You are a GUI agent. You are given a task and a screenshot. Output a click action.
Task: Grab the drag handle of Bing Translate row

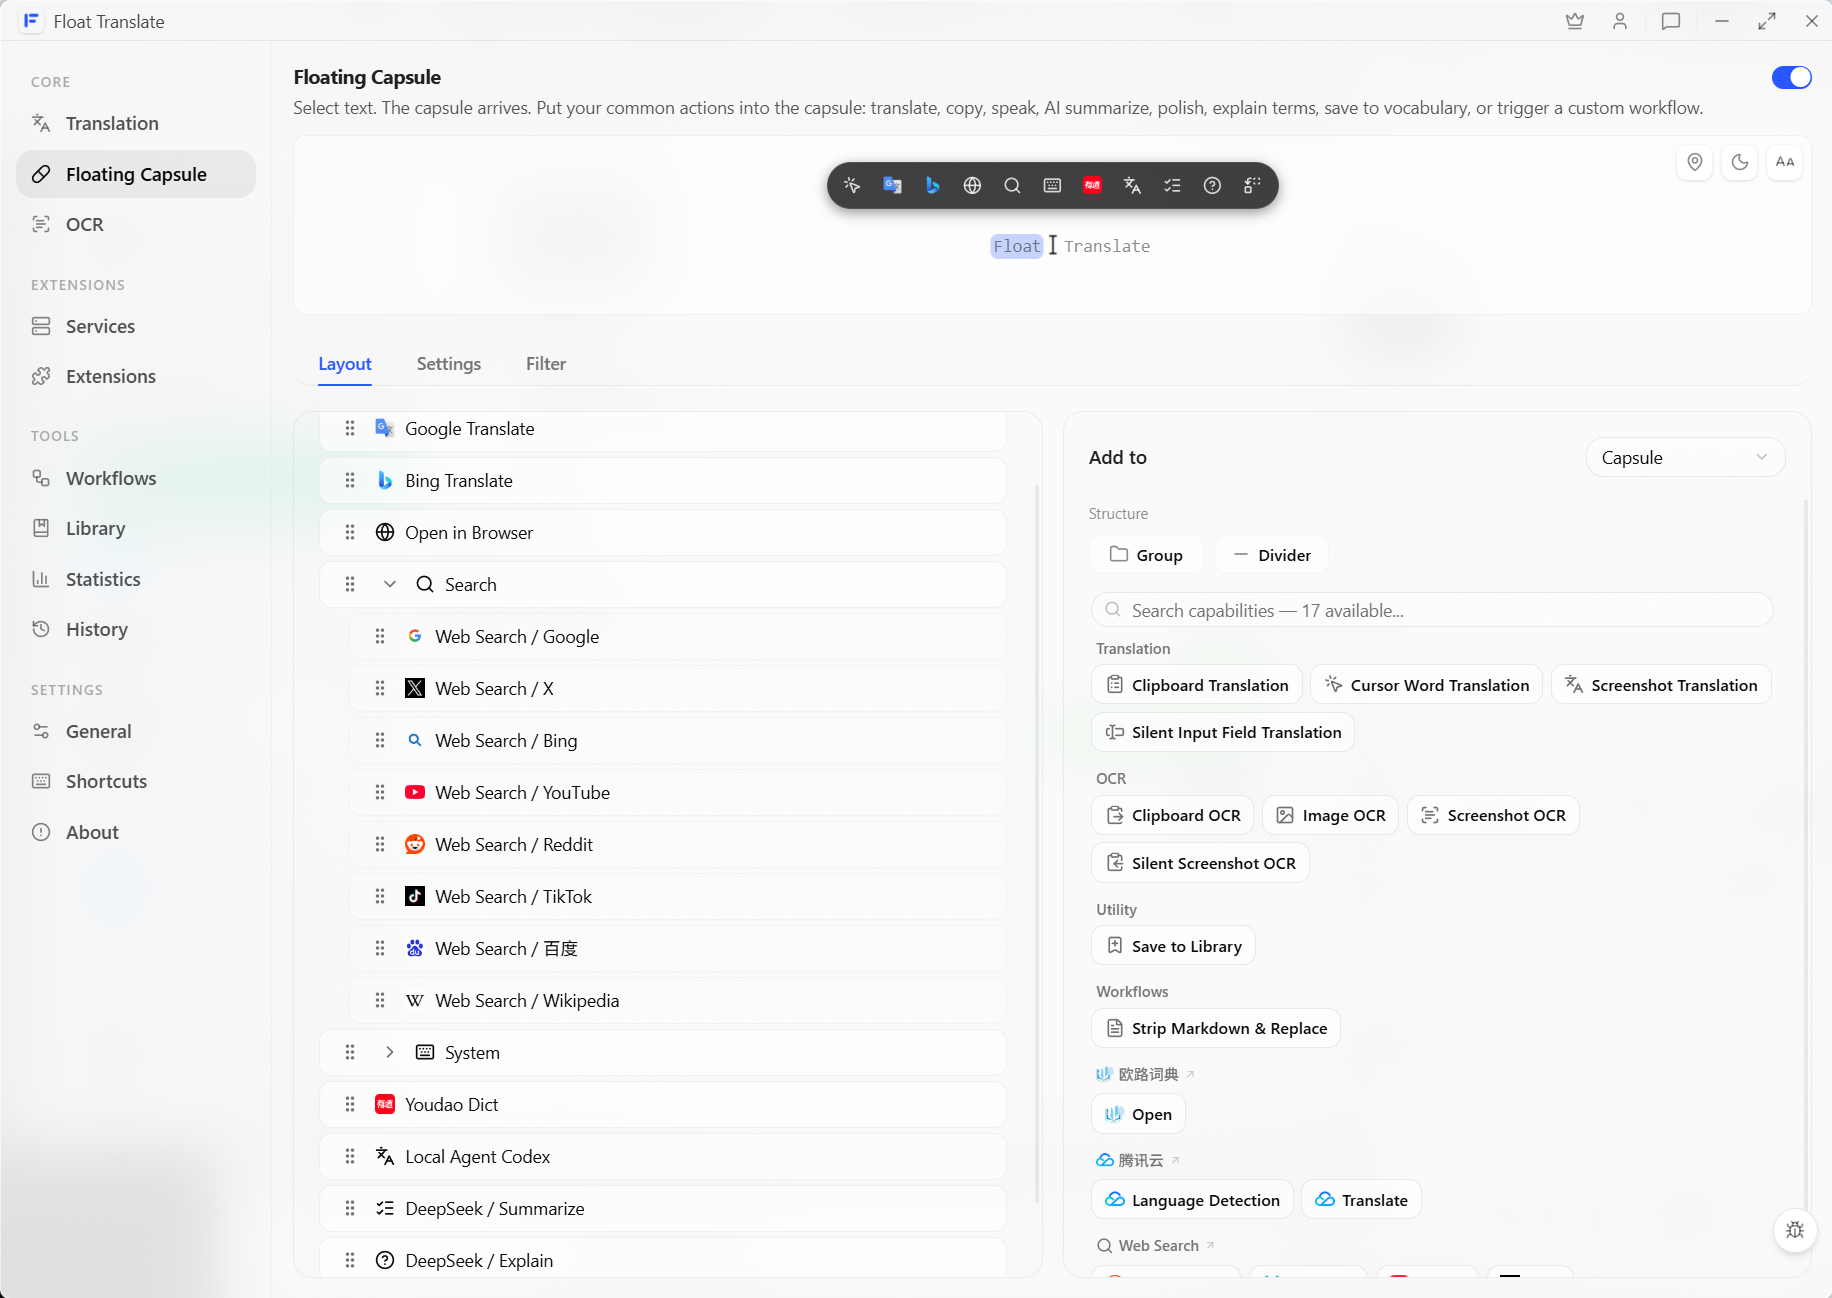[x=350, y=481]
